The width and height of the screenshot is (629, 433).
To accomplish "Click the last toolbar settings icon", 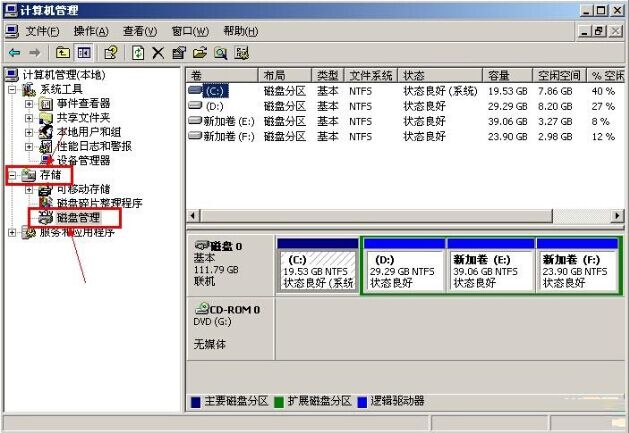I will pos(241,53).
